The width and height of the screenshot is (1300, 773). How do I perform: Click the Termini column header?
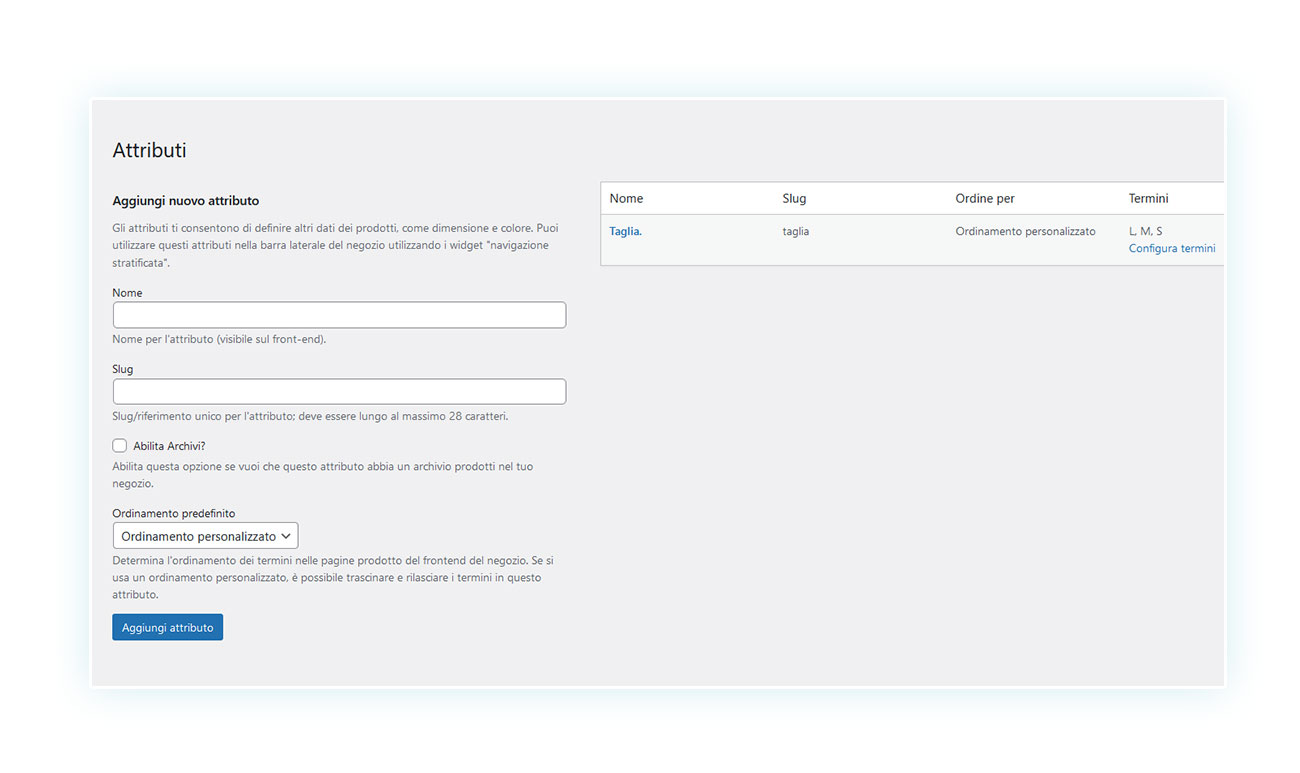tap(1149, 198)
